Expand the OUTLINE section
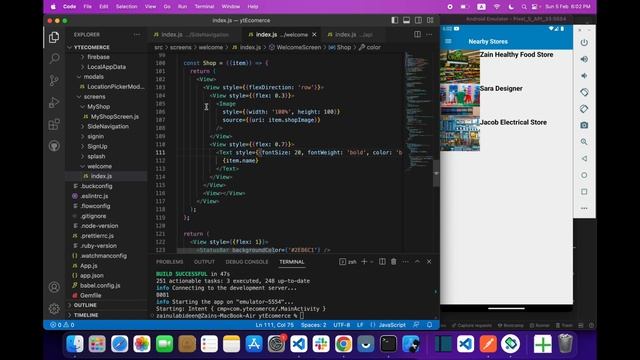Viewport: 640px width, 360px height. [x=85, y=305]
